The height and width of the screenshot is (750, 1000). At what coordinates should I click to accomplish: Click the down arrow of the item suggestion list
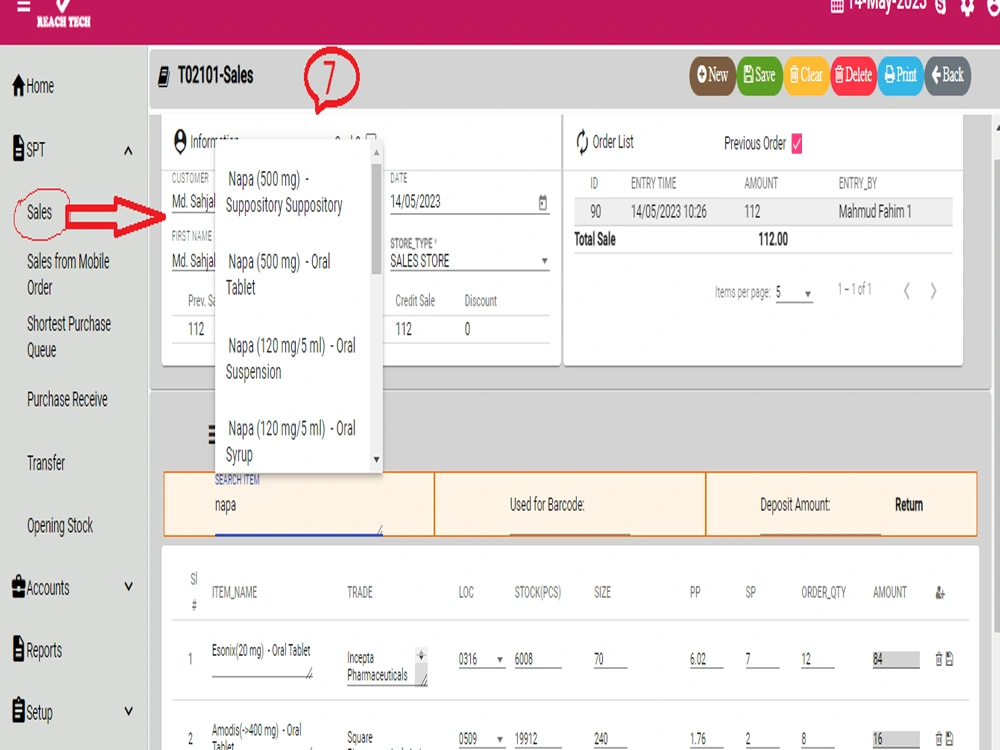click(376, 460)
